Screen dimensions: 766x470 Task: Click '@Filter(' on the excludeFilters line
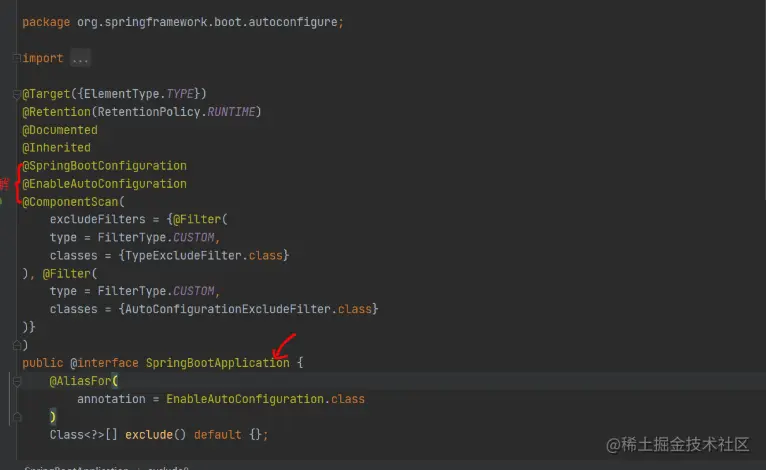click(x=200, y=219)
